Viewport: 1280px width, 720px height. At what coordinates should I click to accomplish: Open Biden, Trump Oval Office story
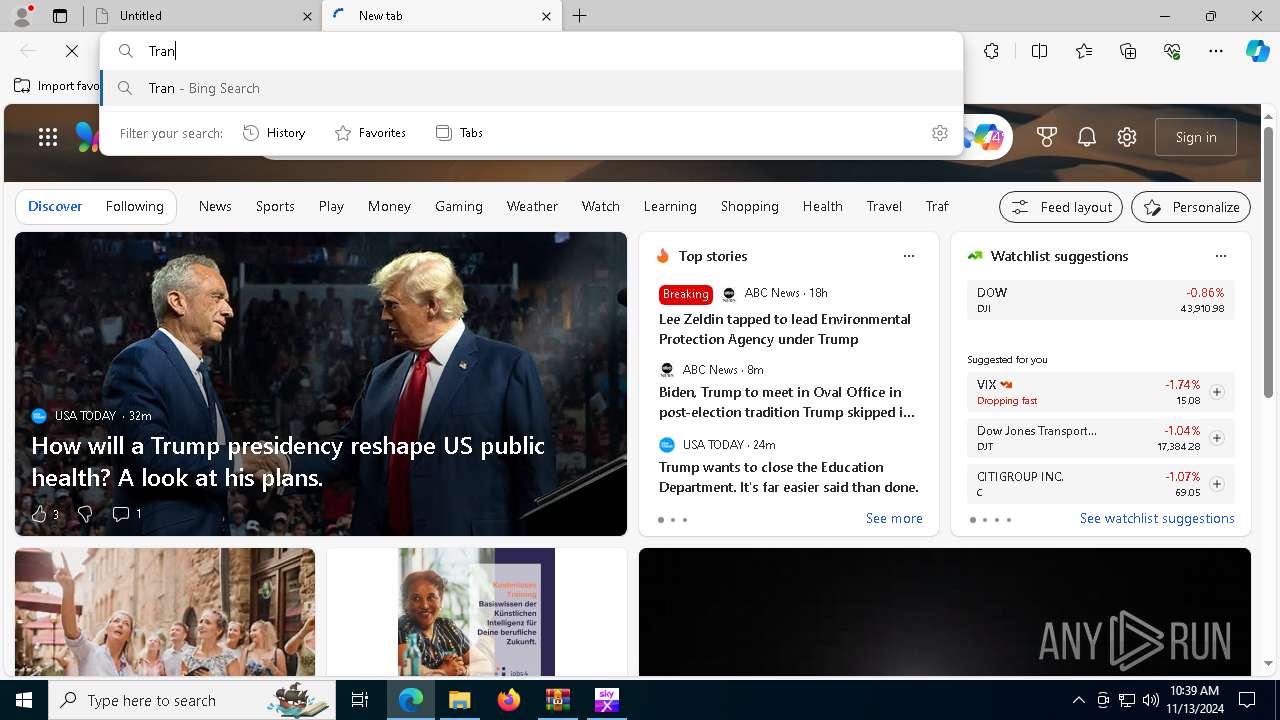click(x=787, y=402)
